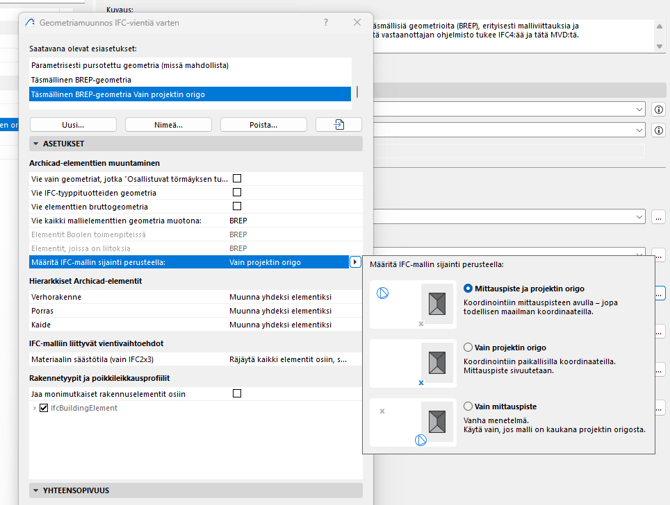Collapse the ASETUKSET section
The image size is (670, 505).
(x=37, y=144)
